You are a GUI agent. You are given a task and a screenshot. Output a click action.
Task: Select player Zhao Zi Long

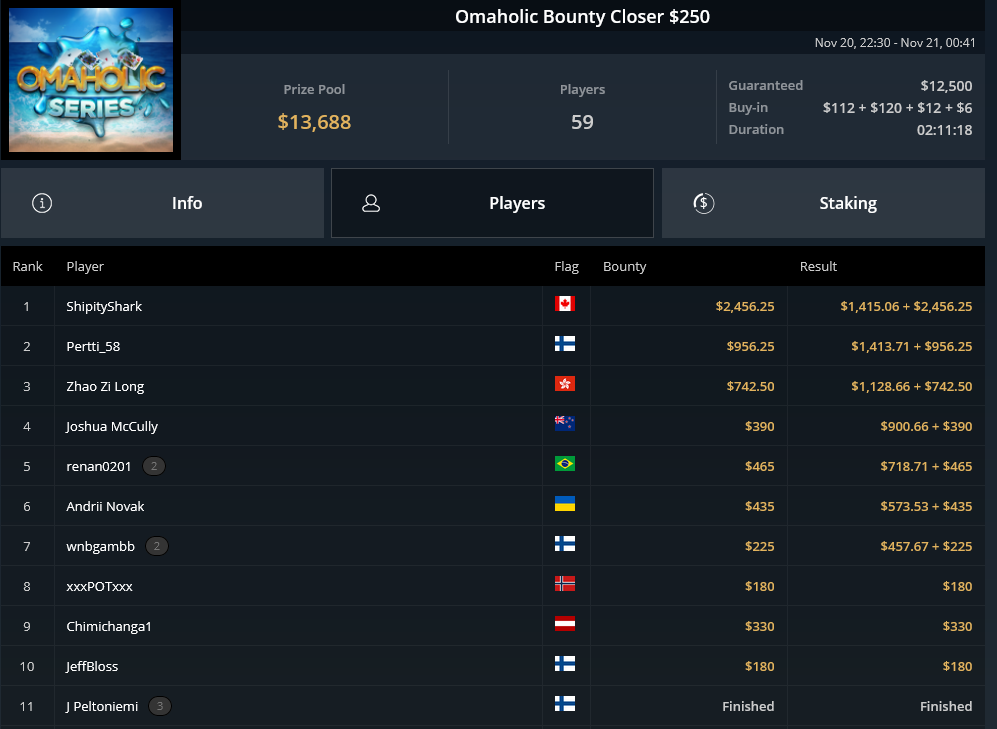(x=106, y=386)
